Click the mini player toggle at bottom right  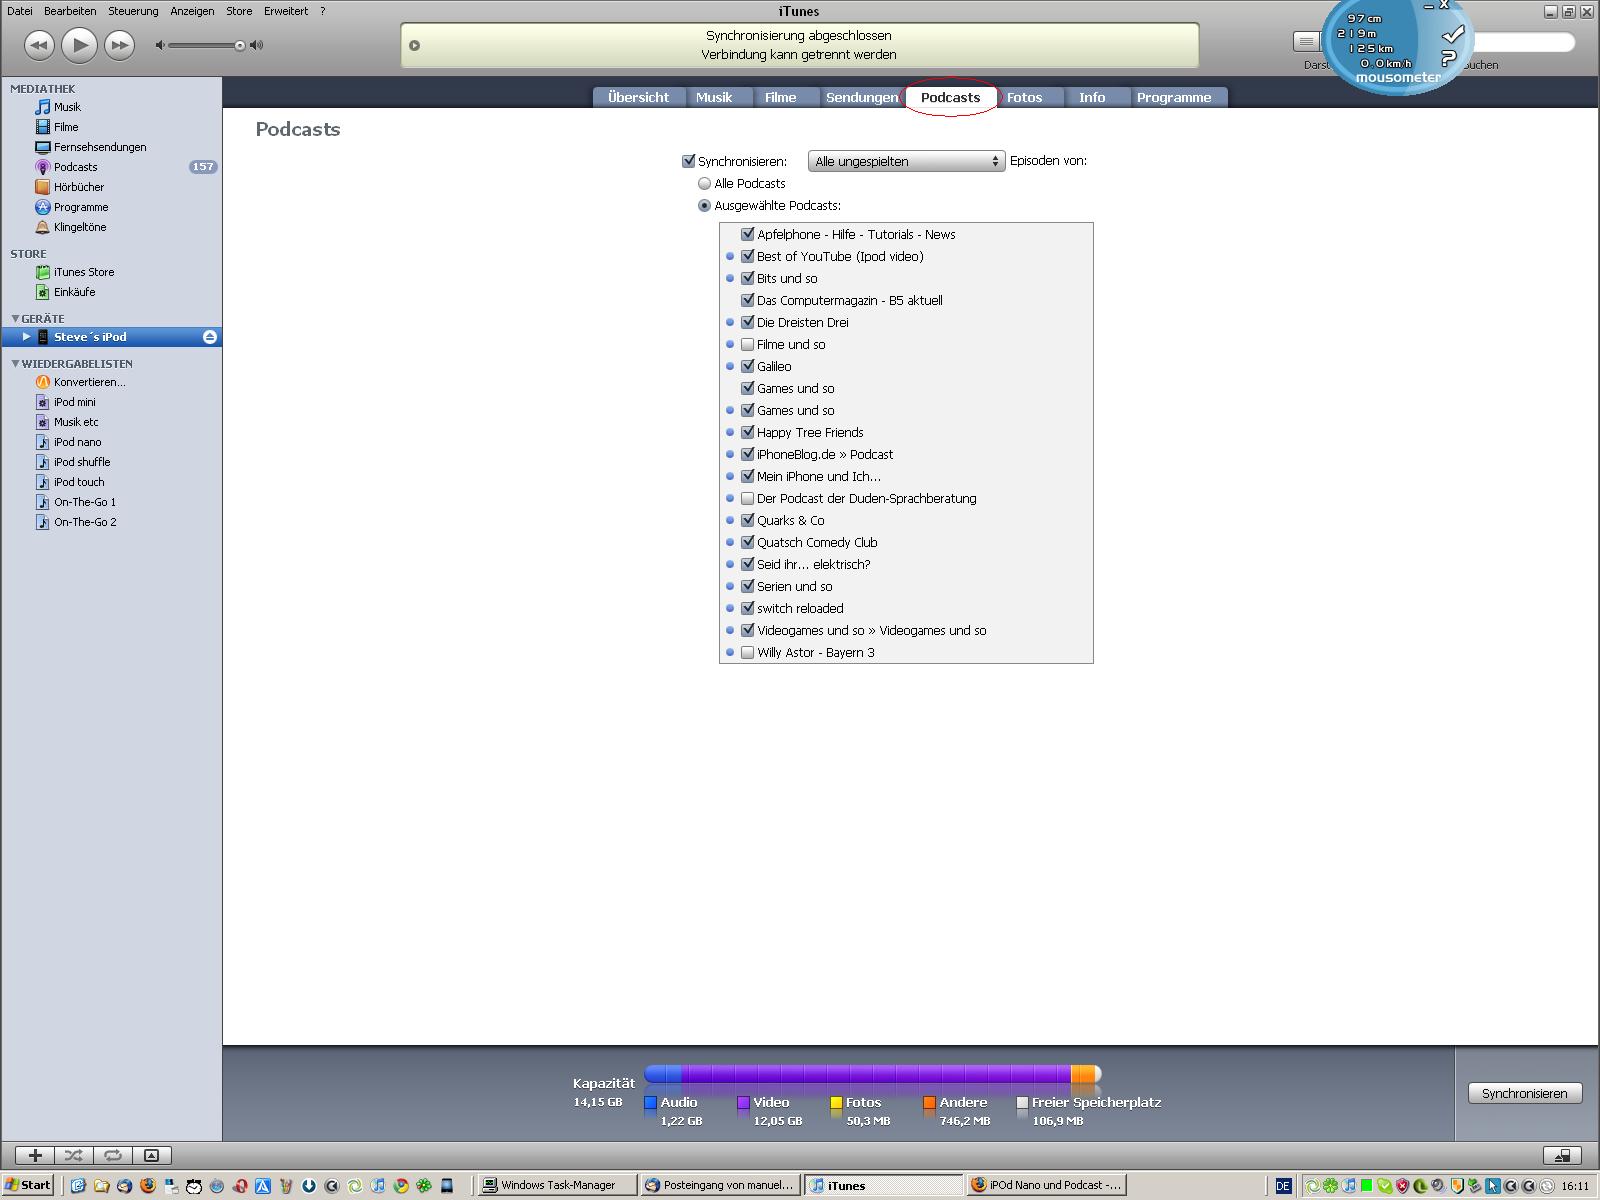click(x=1562, y=1155)
